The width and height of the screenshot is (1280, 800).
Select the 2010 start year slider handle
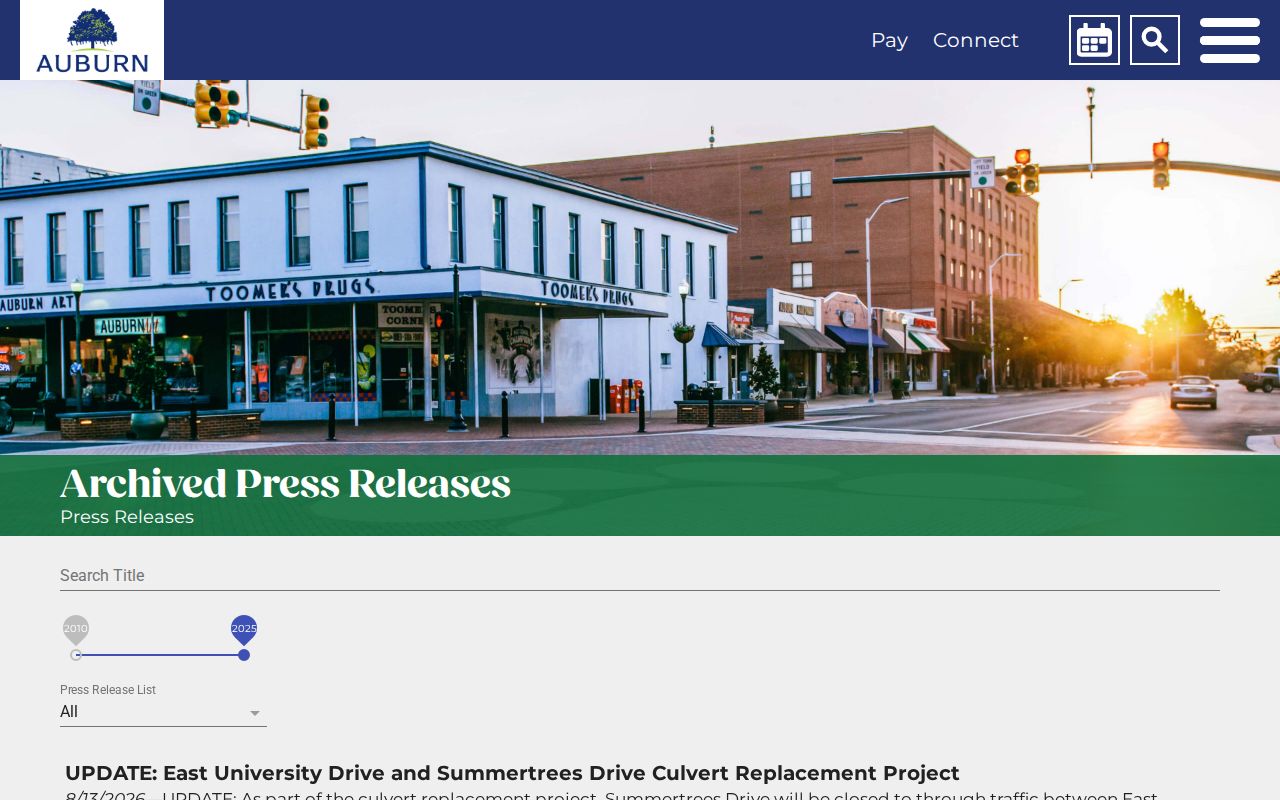coord(76,655)
